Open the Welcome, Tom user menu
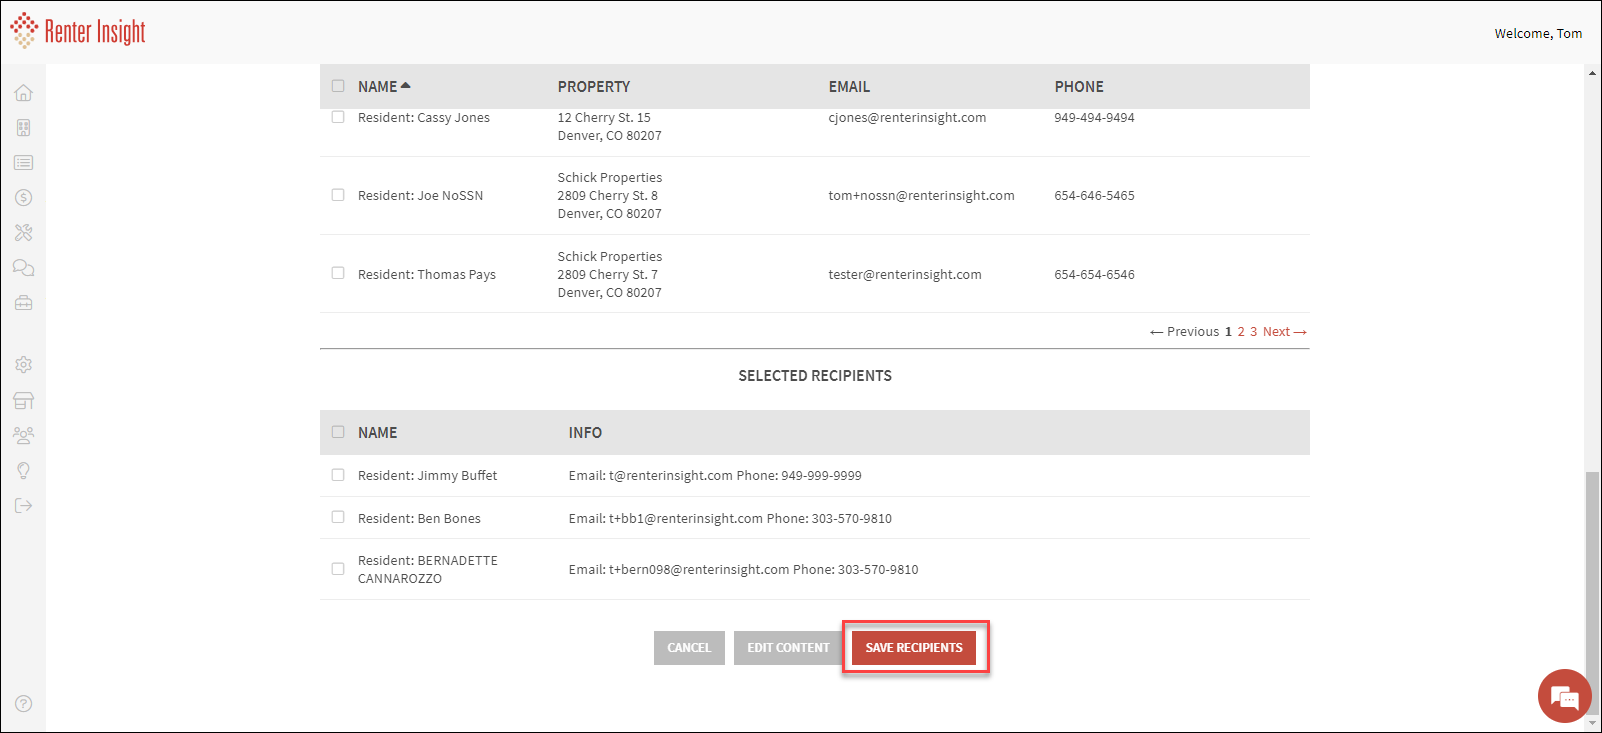The height and width of the screenshot is (733, 1602). [x=1538, y=33]
